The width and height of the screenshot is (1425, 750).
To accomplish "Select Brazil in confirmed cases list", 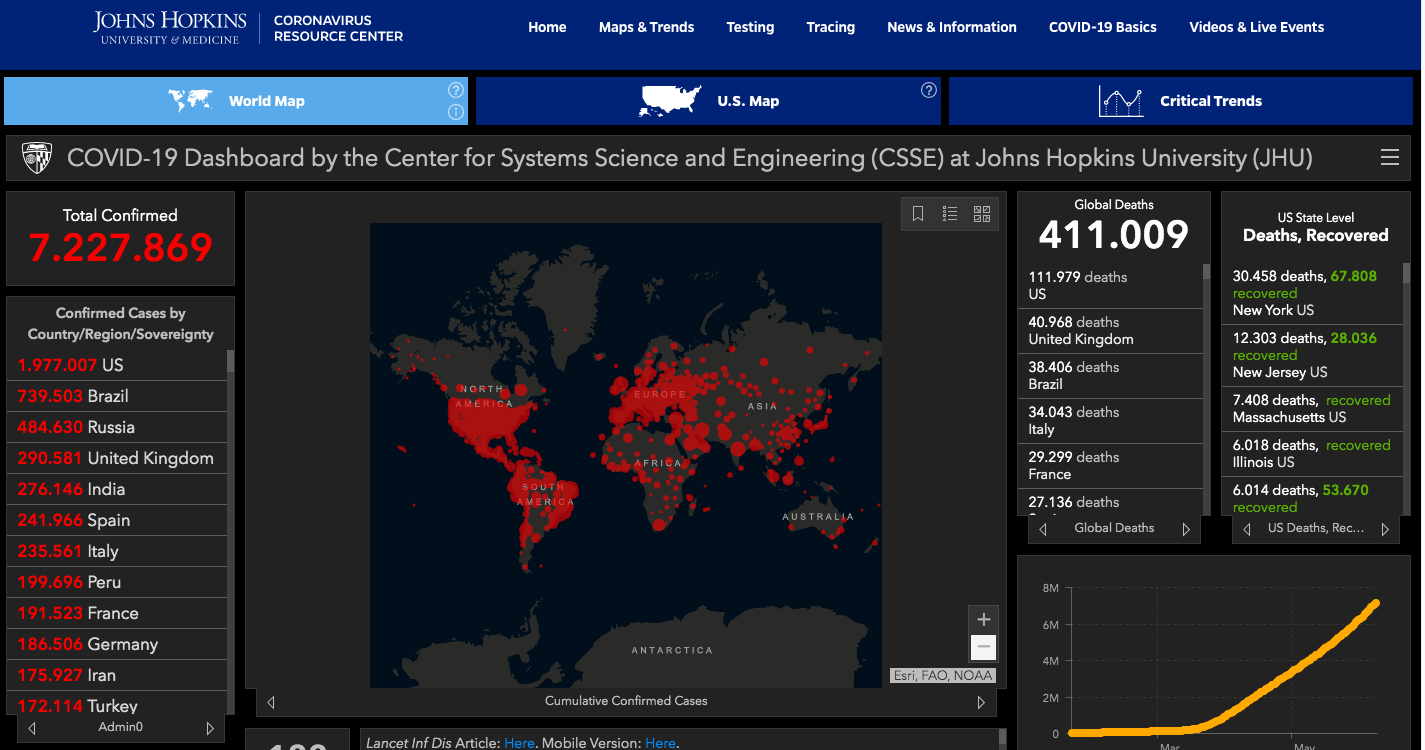I will tap(107, 396).
